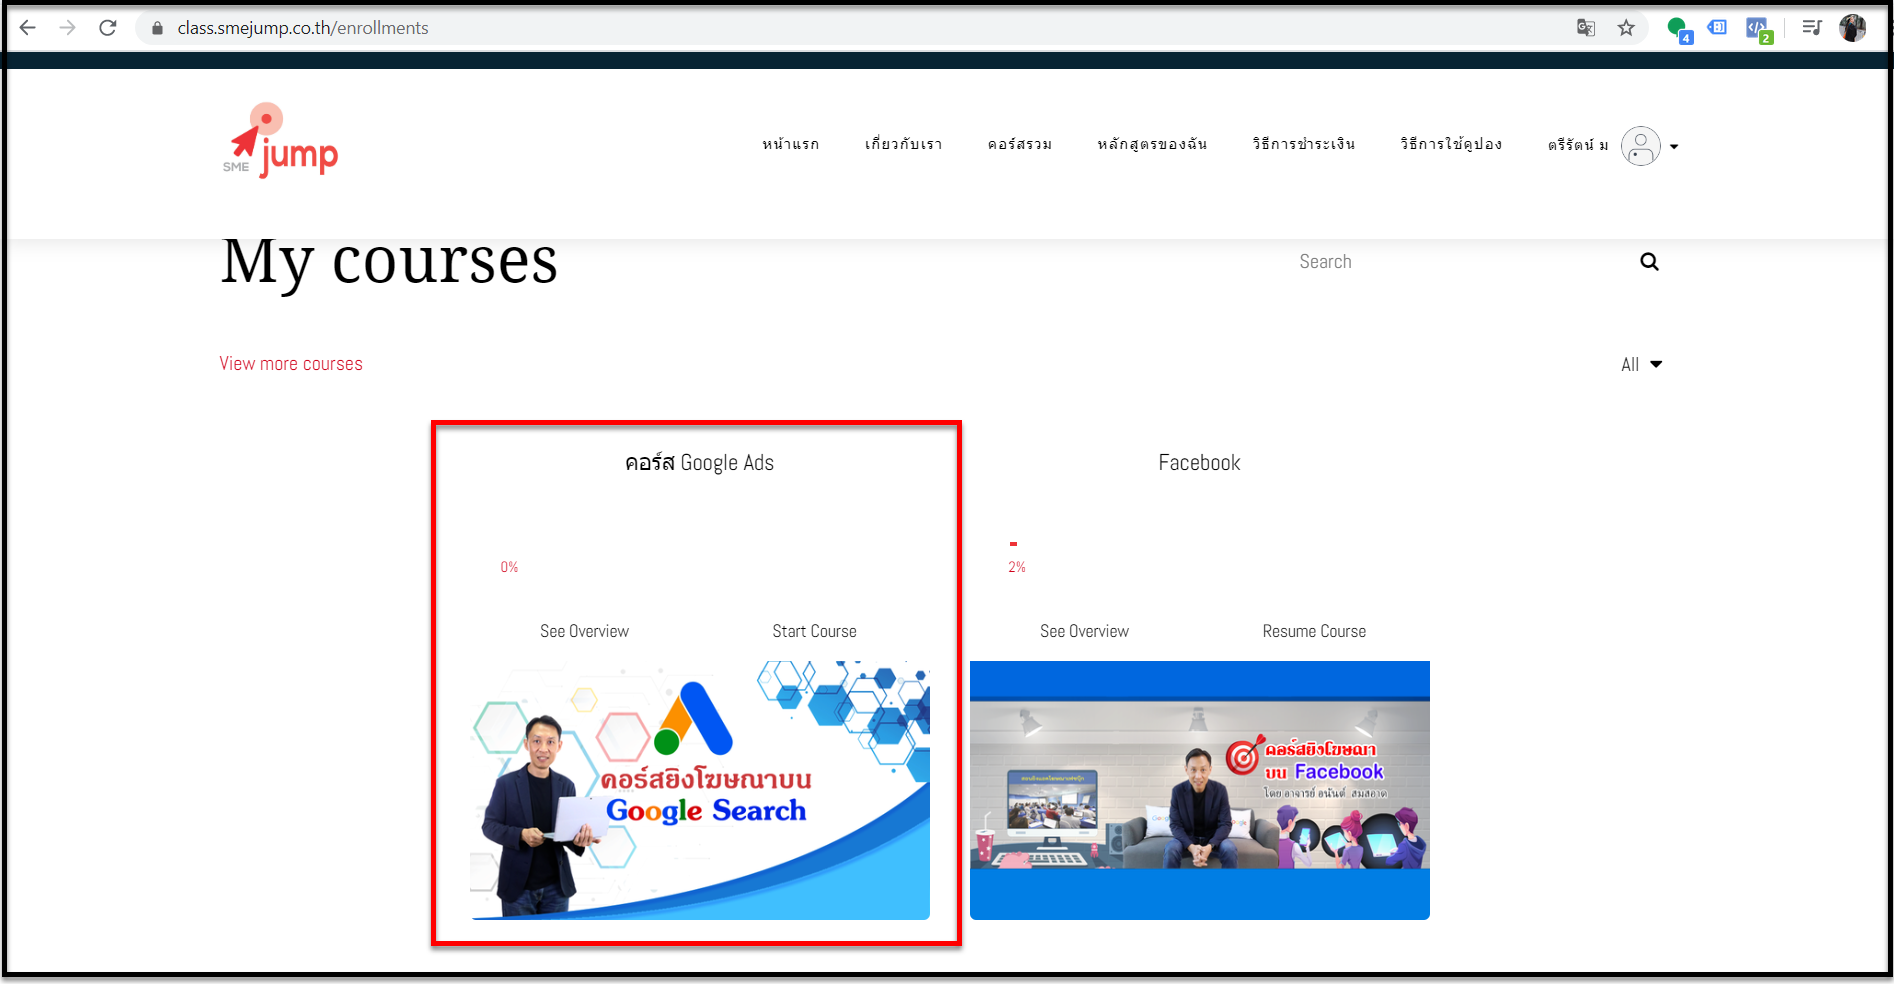Image resolution: width=1894 pixels, height=984 pixels.
Task: Reload the page with refresh icon
Action: click(x=108, y=28)
